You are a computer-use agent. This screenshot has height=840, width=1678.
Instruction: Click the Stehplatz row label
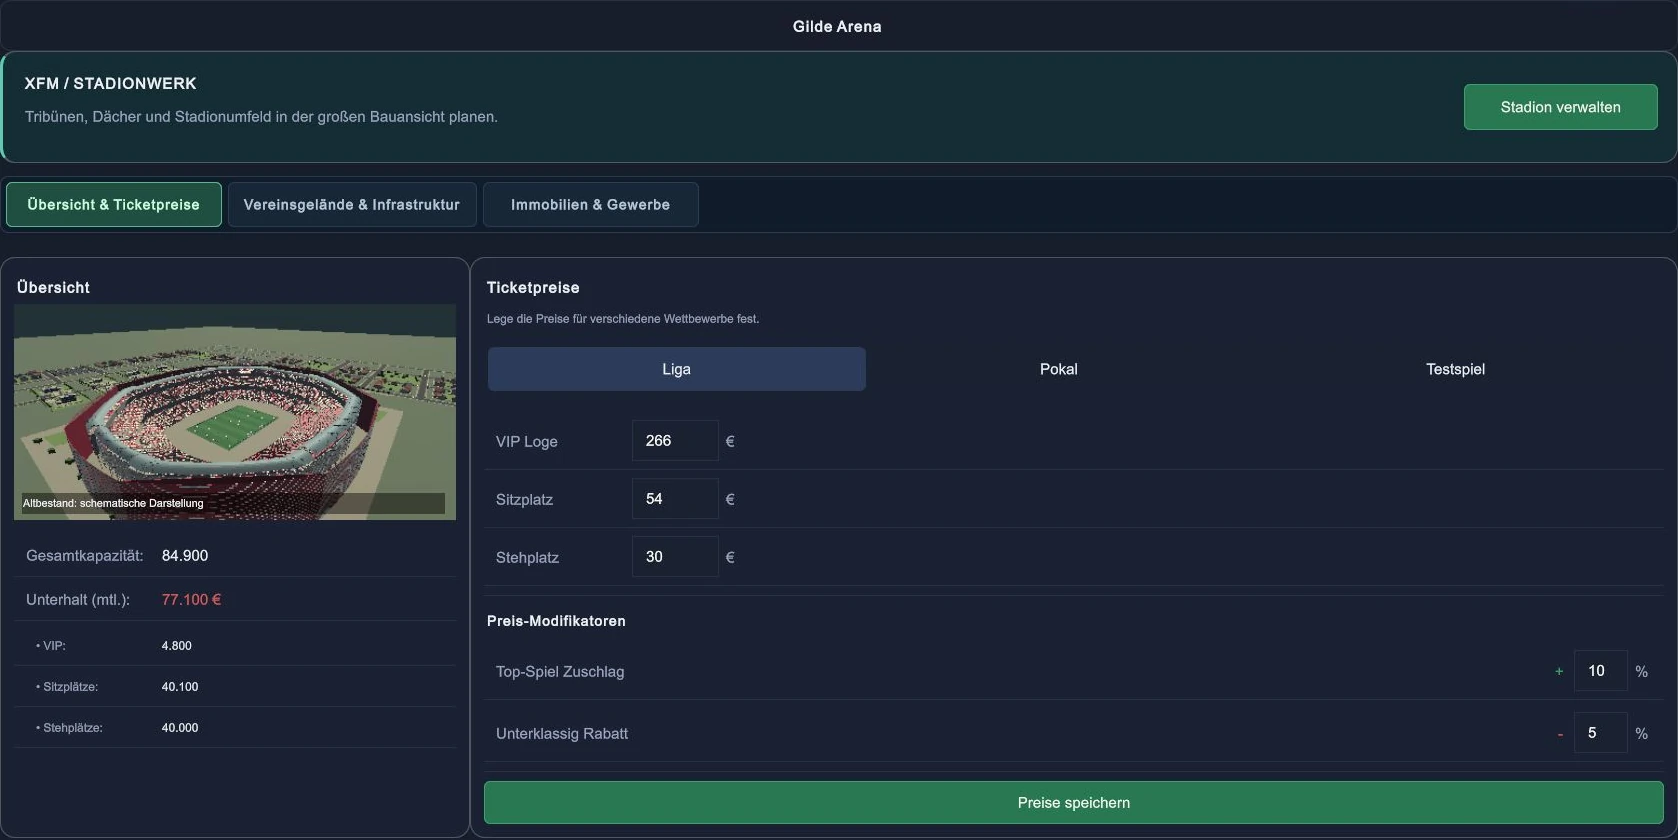(x=527, y=558)
